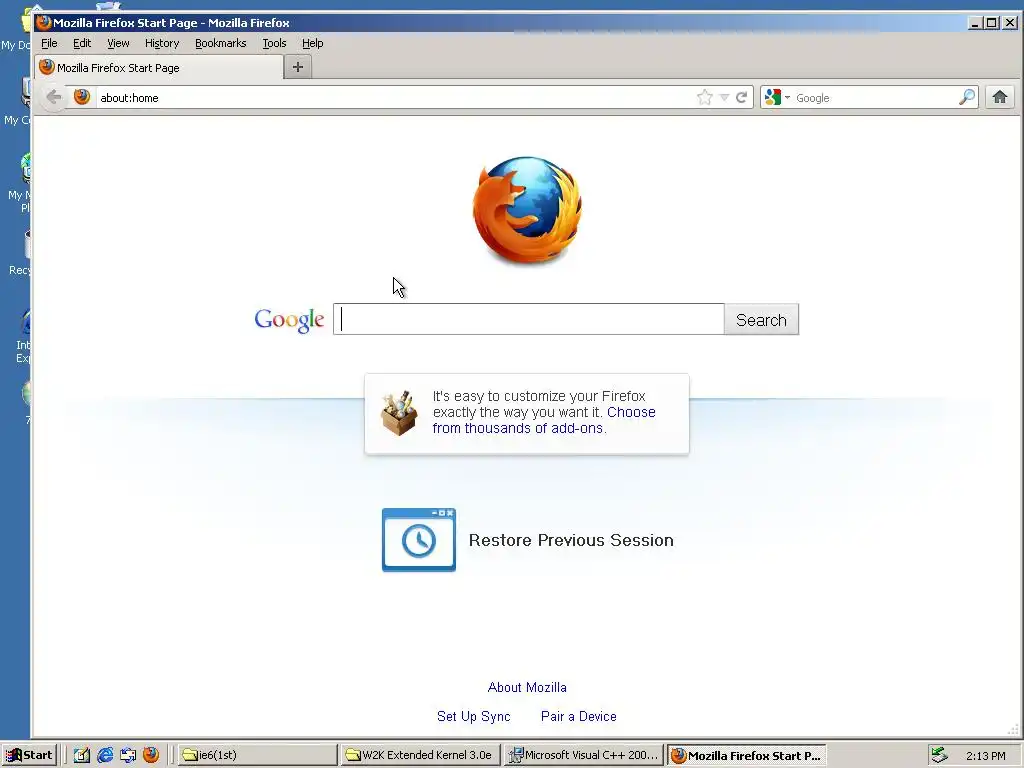Reload the page with the refresh icon
The width and height of the screenshot is (1024, 768).
click(741, 98)
